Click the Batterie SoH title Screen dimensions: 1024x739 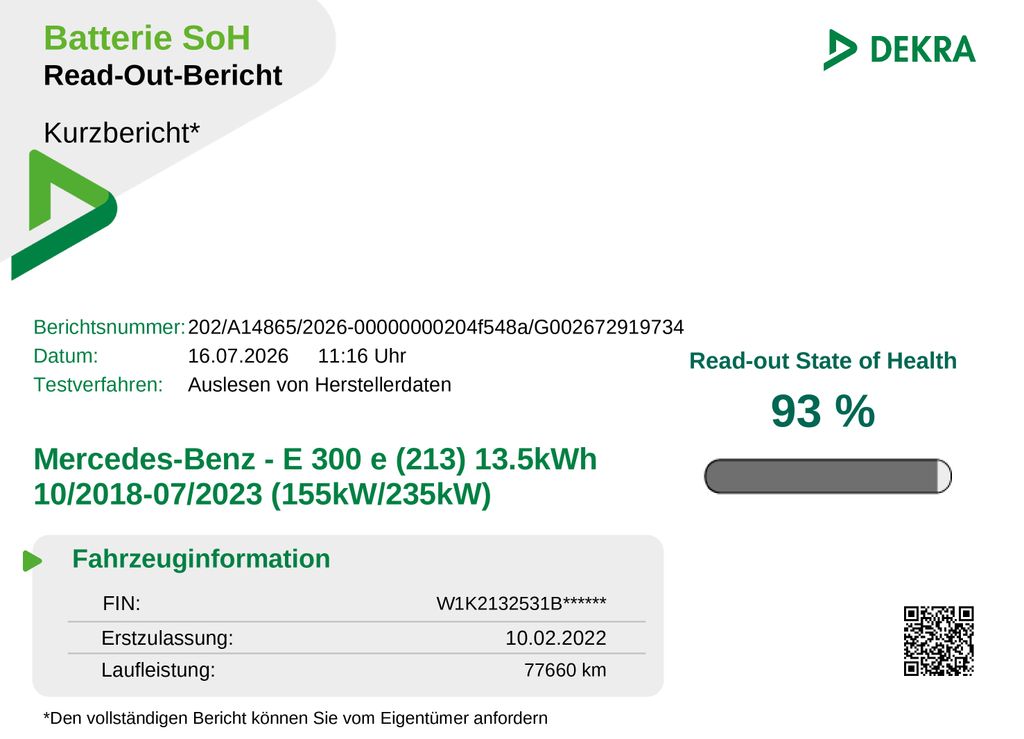click(147, 38)
